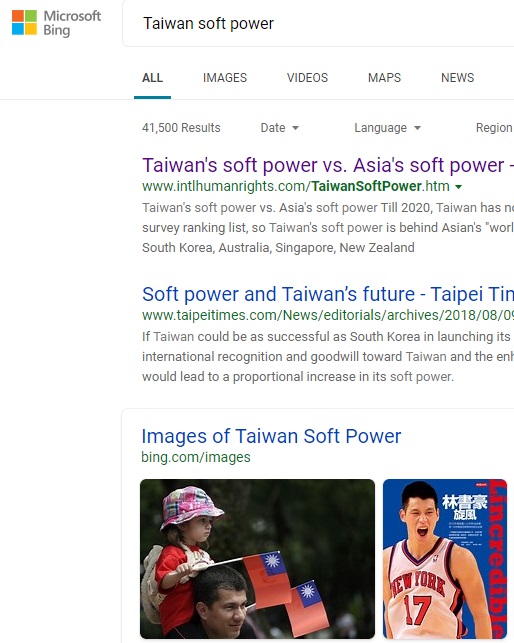Click the Taiwan soft power search box

pyautogui.click(x=318, y=23)
